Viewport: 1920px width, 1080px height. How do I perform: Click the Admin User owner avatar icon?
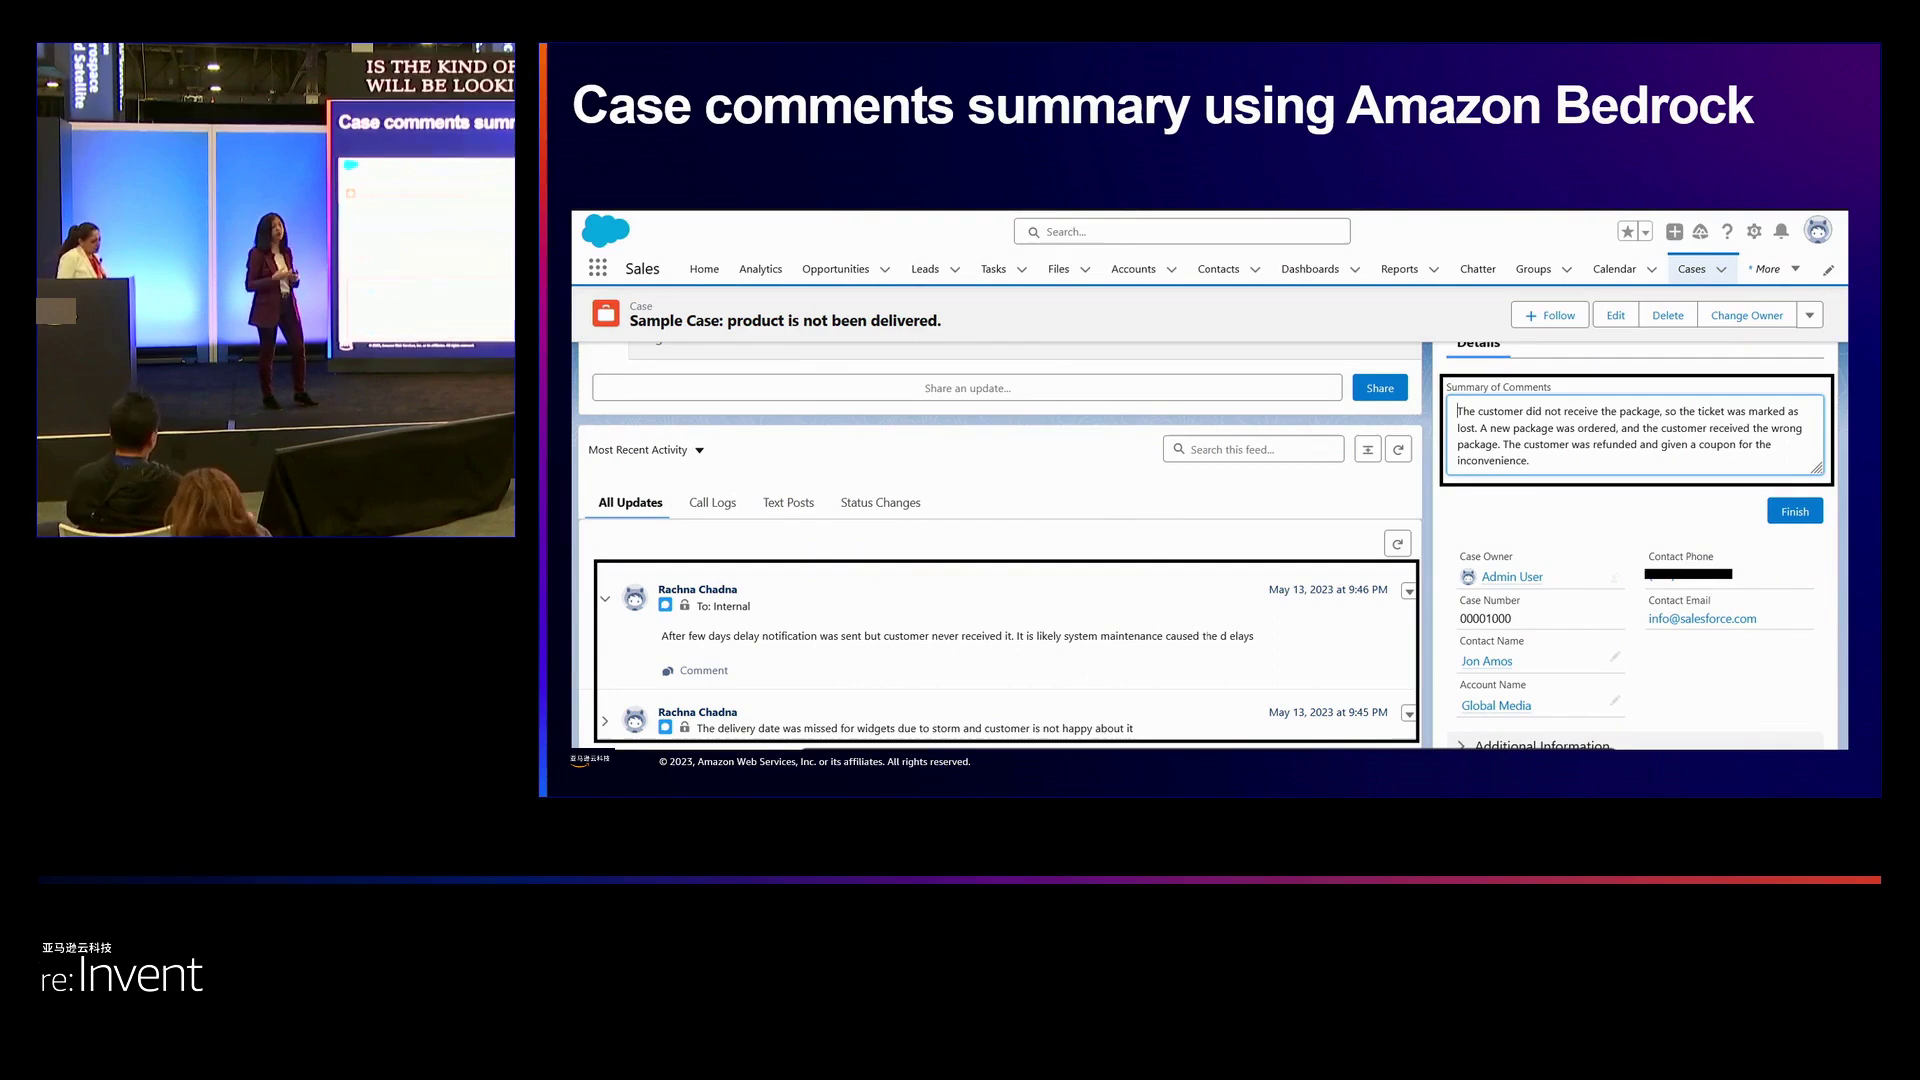[x=1468, y=577]
